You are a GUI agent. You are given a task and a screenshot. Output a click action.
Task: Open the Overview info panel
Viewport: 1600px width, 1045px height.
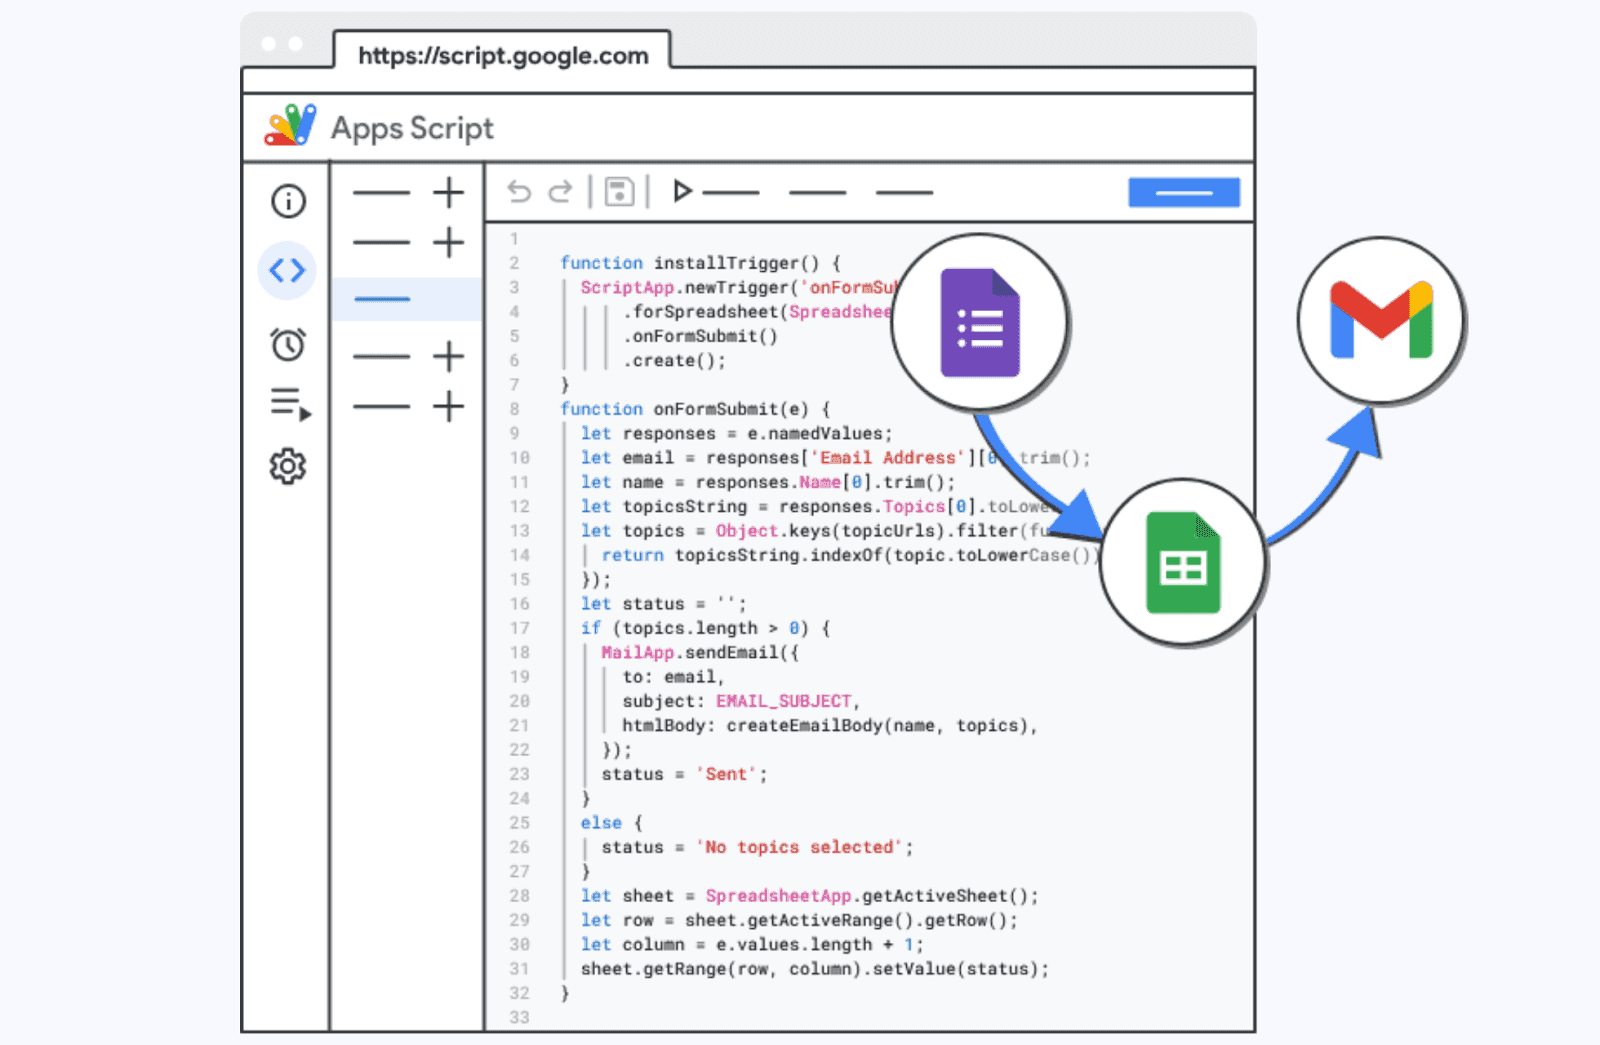point(287,201)
